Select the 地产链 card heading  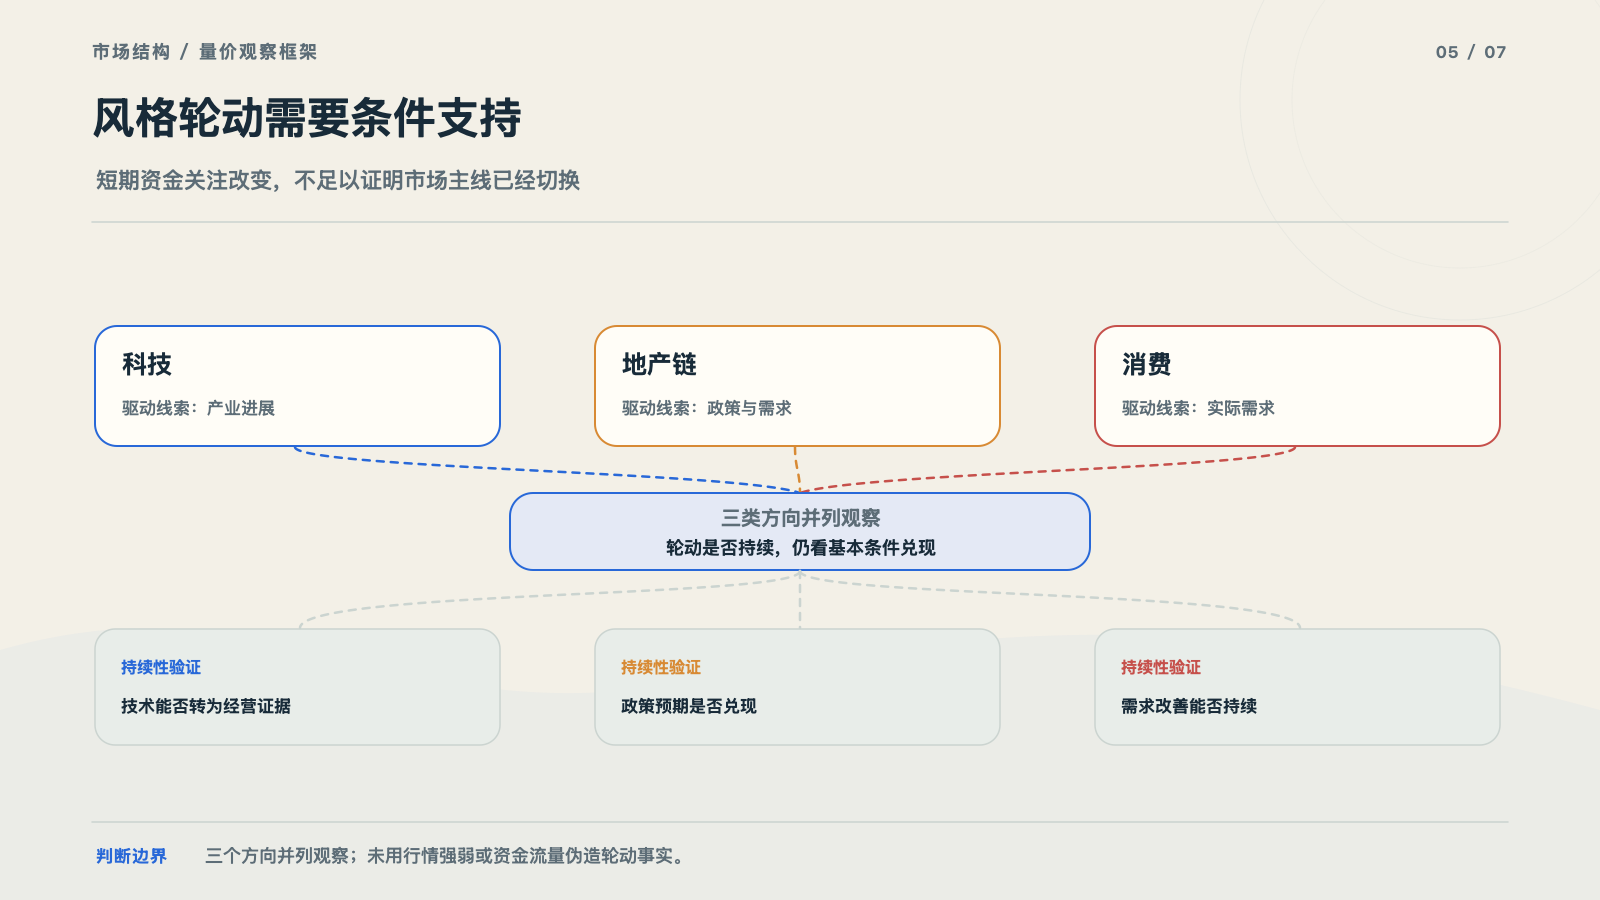tap(659, 364)
